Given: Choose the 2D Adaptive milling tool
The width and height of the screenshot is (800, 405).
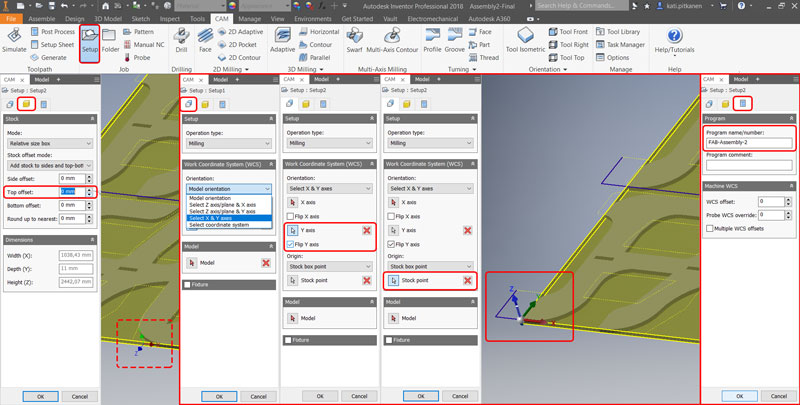Looking at the screenshot, I should (240, 32).
